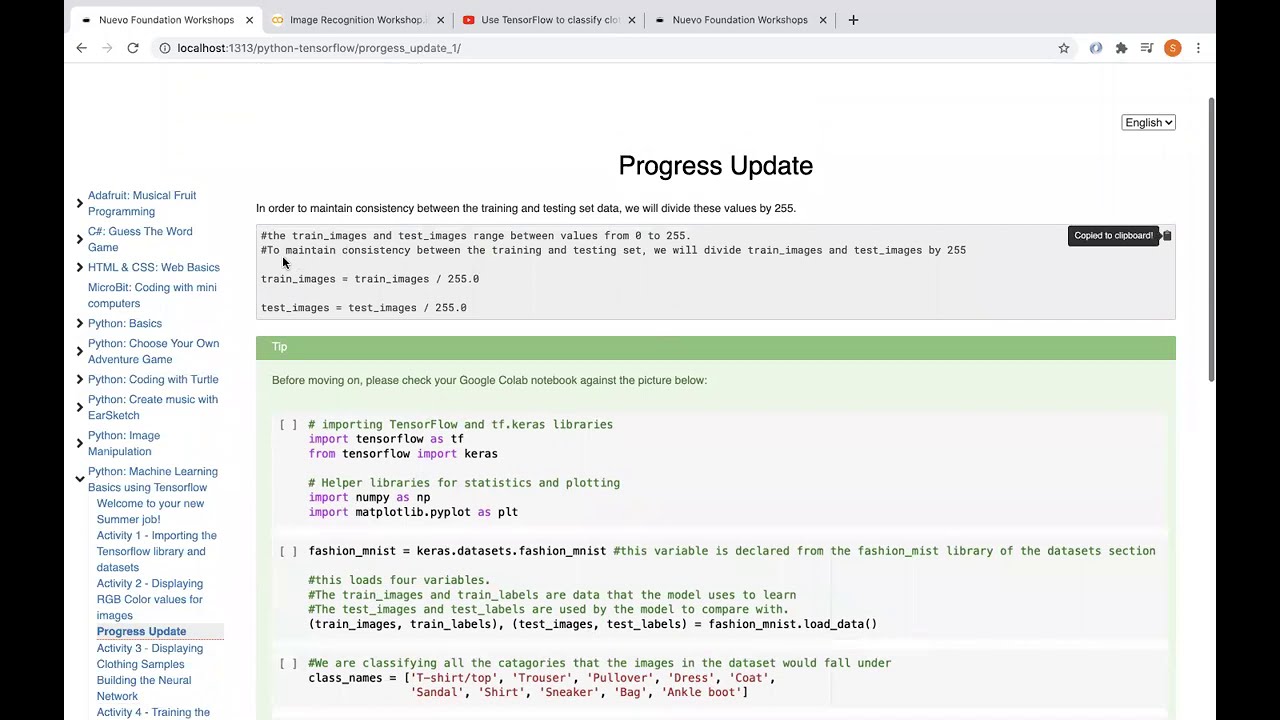Expand the C#: Guess The Word Game section
This screenshot has height=720, width=1280.
pyautogui.click(x=80, y=239)
